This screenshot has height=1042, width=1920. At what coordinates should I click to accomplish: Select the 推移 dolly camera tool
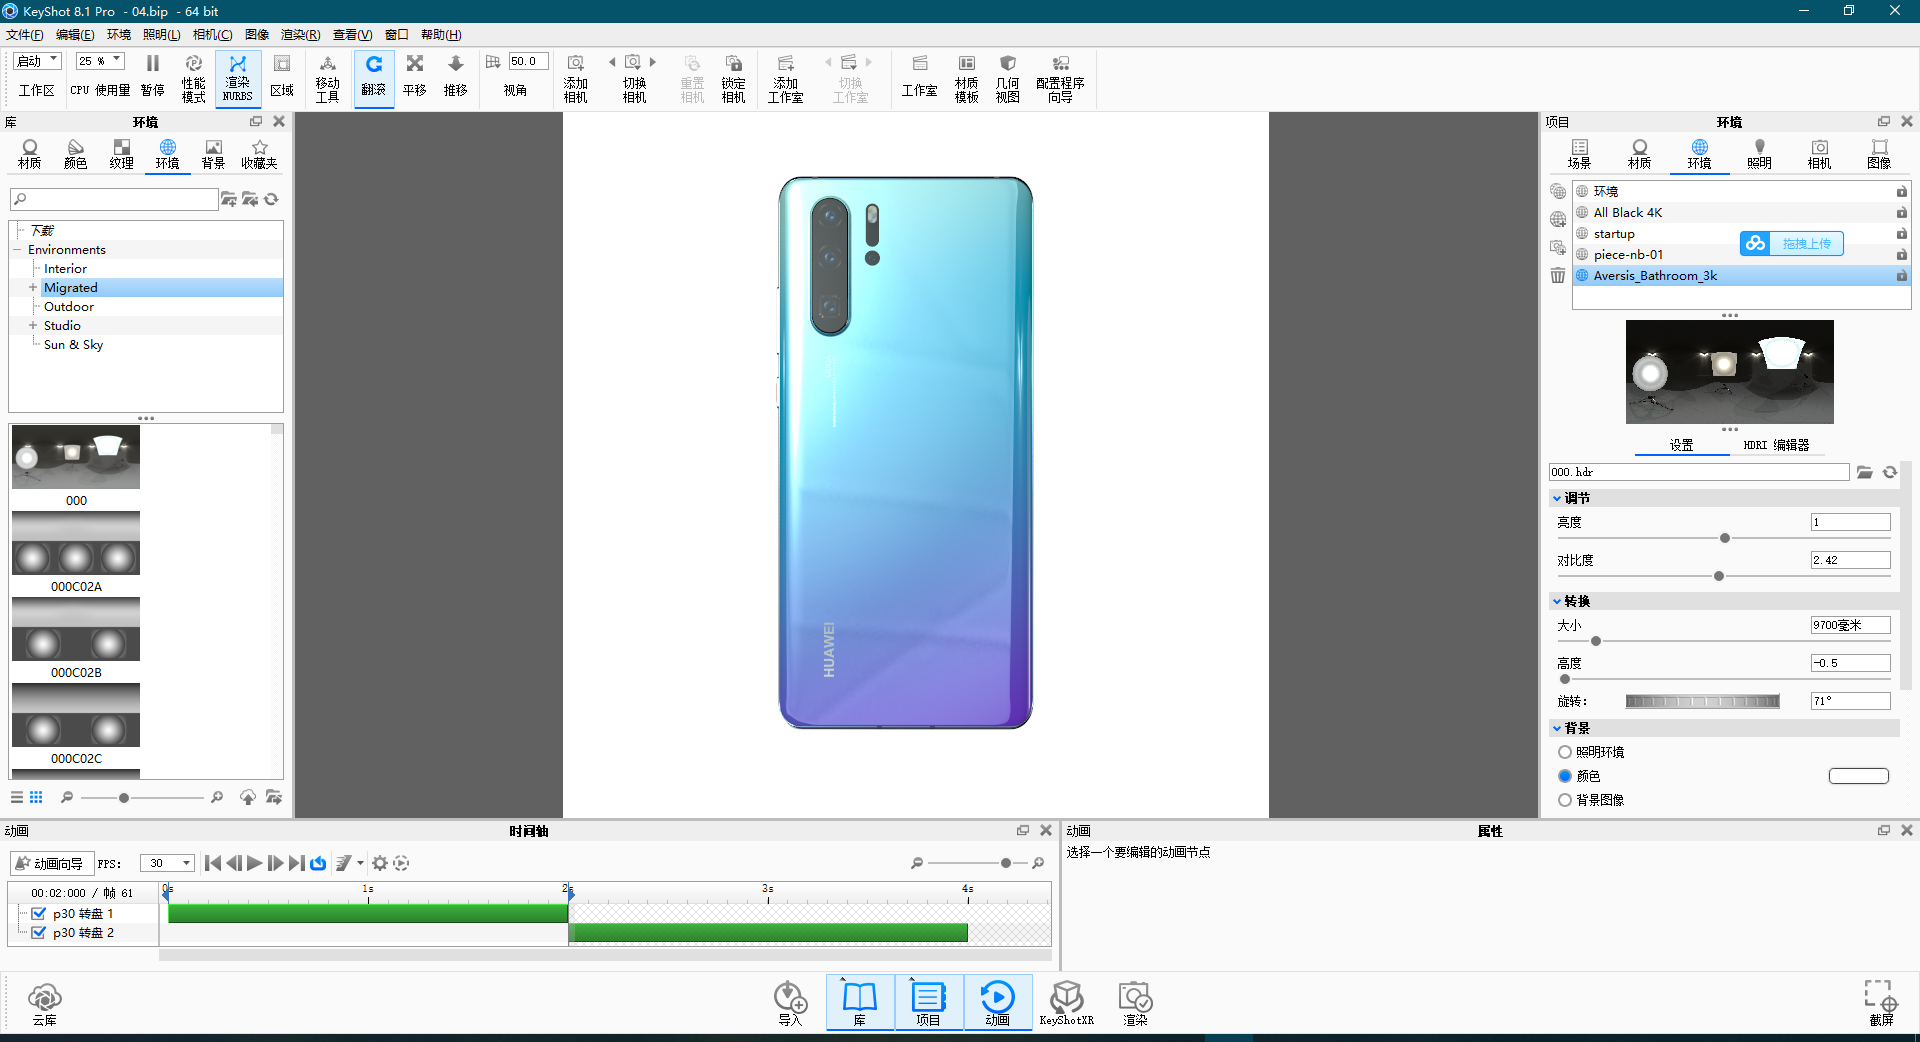point(455,77)
